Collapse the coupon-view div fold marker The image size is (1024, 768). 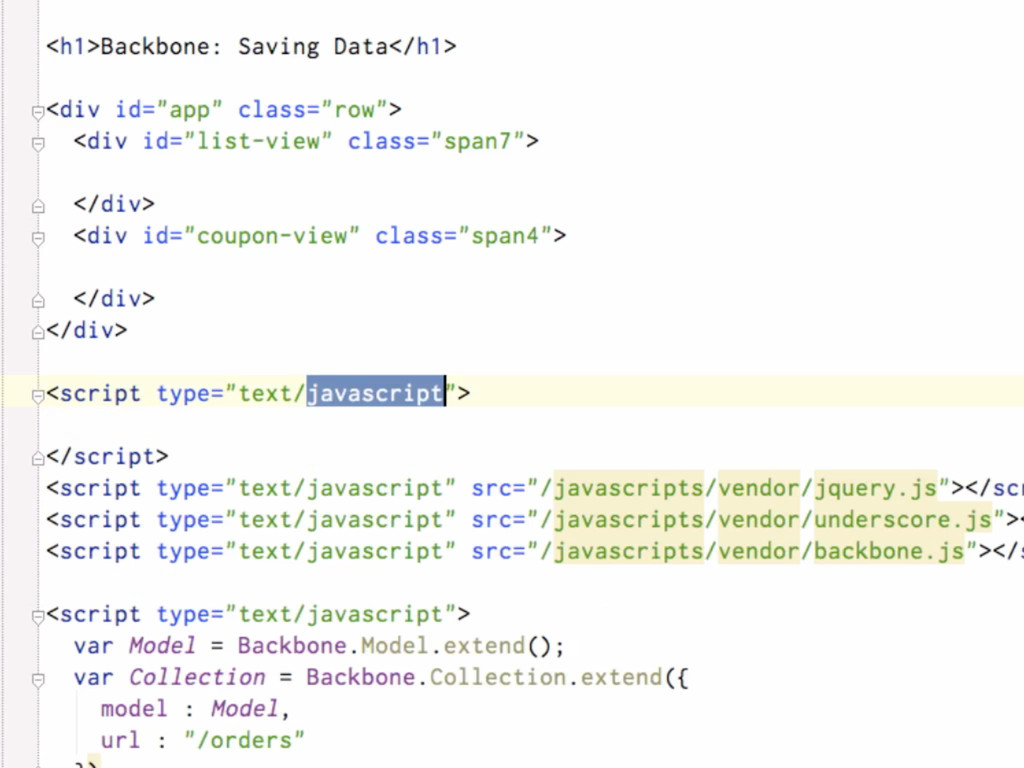(x=38, y=238)
